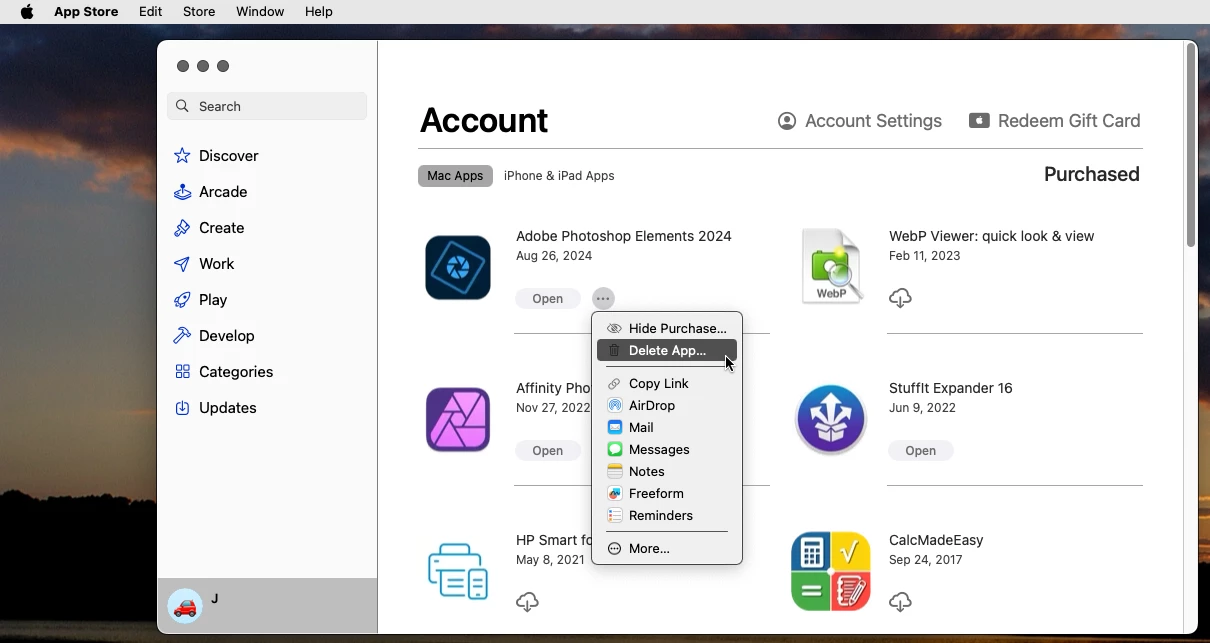The height and width of the screenshot is (643, 1210).
Task: Choose More in the share menu
Action: 667,548
